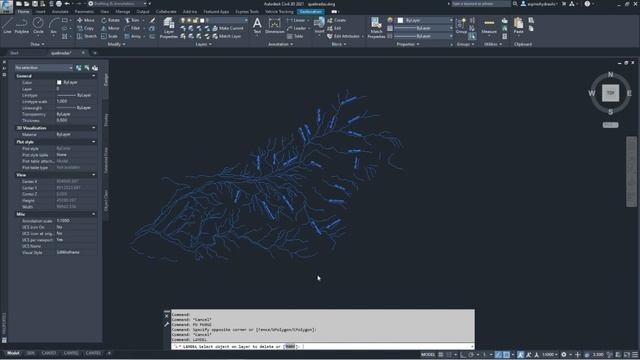This screenshot has height=360, width=640.
Task: Select the Circle tool
Action: click(38, 26)
